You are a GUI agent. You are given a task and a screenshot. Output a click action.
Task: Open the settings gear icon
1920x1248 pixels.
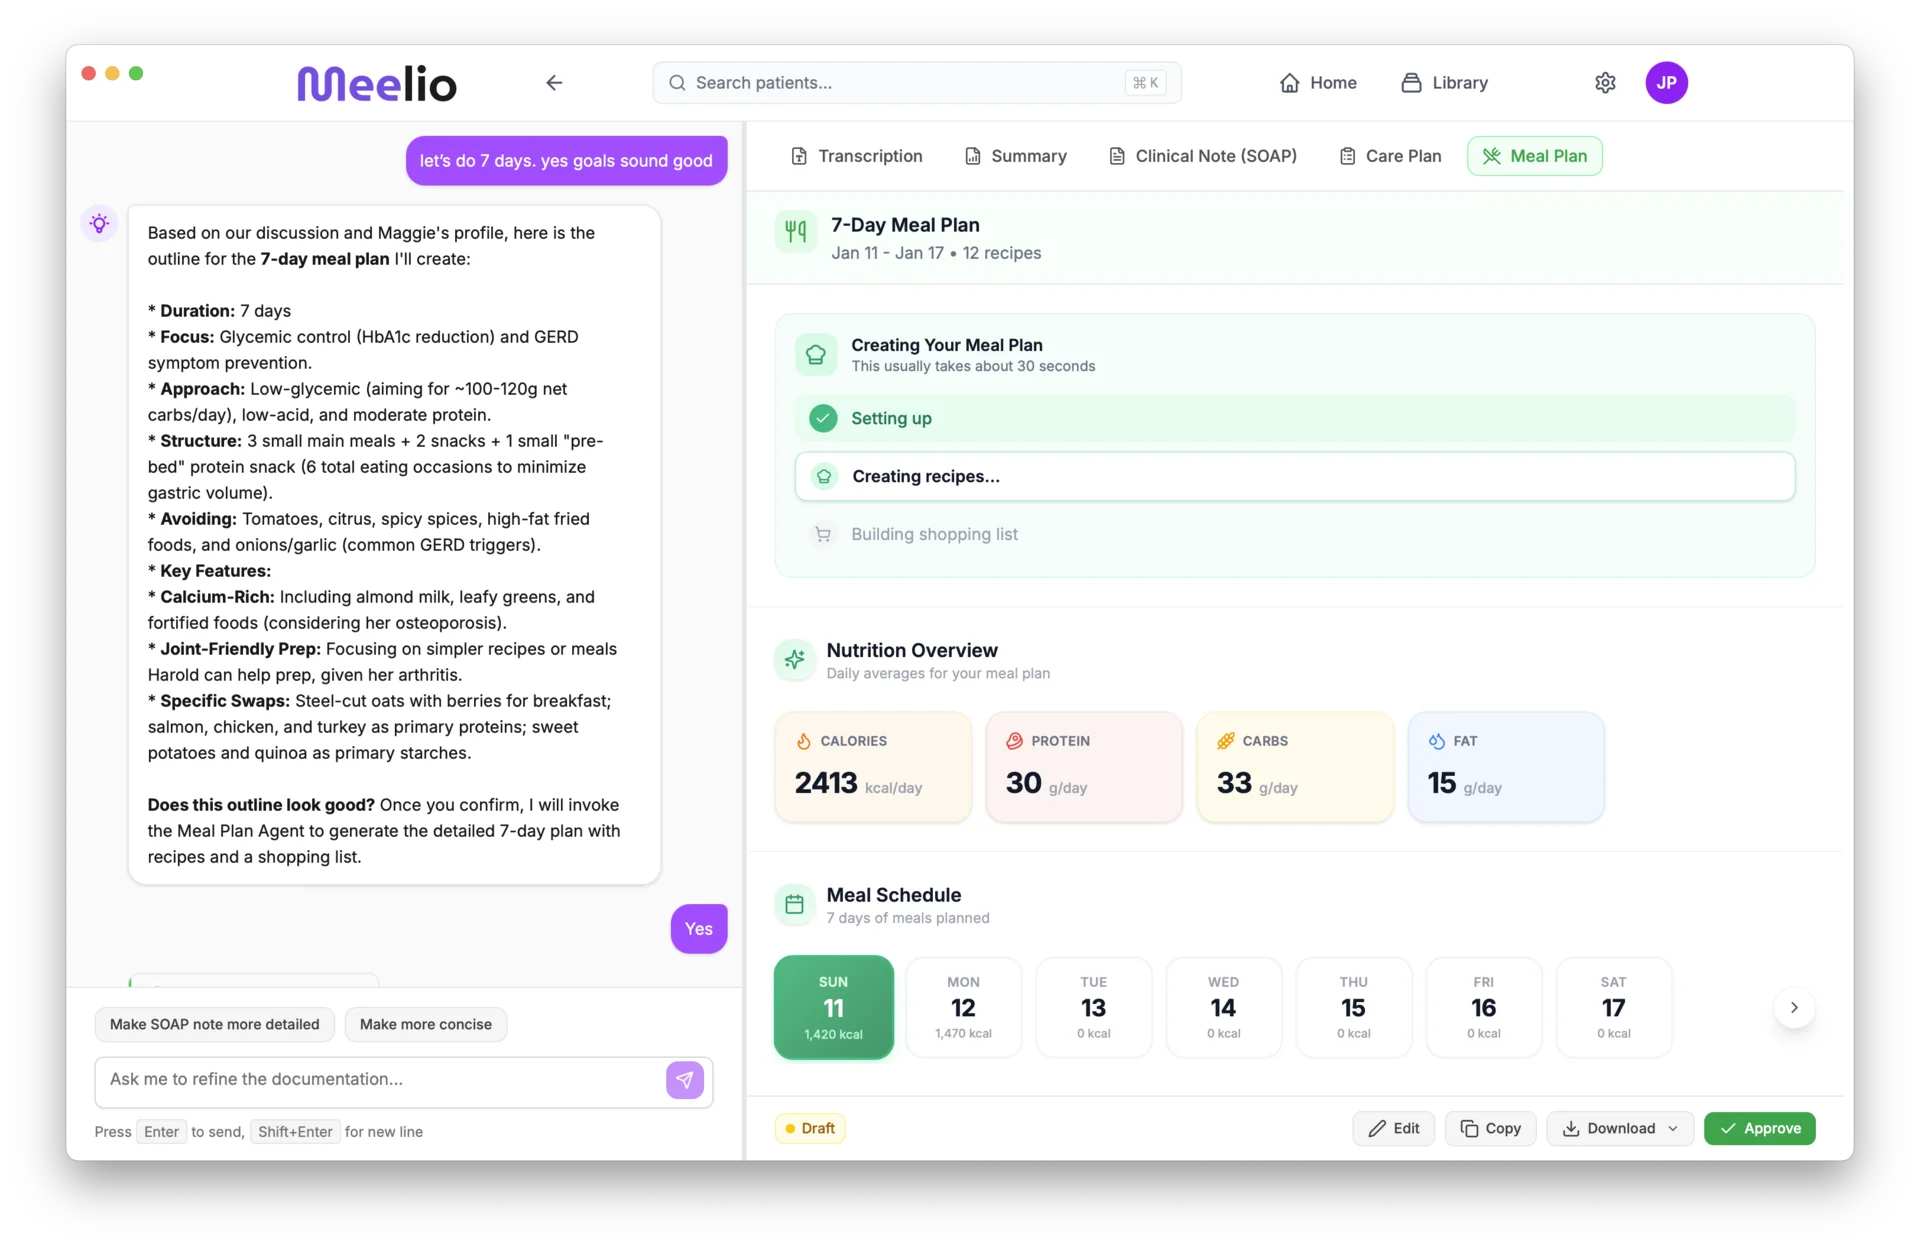(1606, 83)
